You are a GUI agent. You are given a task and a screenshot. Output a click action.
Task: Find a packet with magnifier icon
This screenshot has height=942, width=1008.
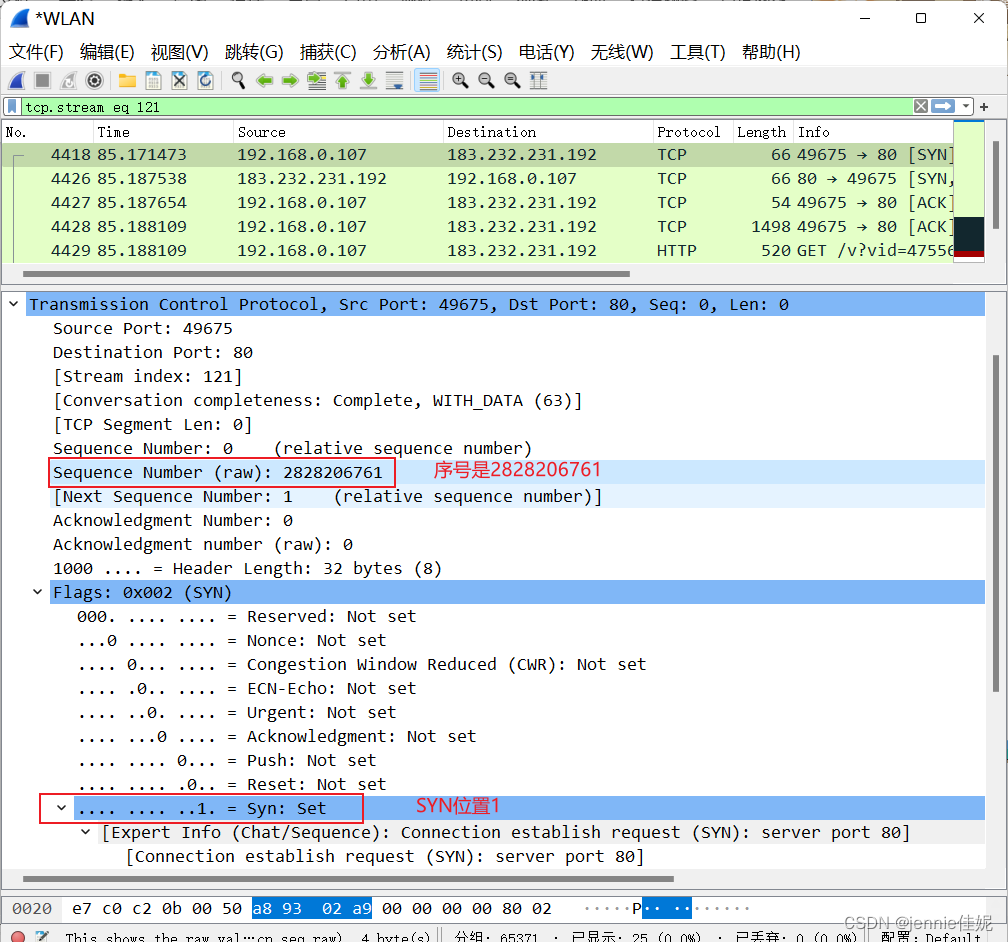(x=238, y=80)
